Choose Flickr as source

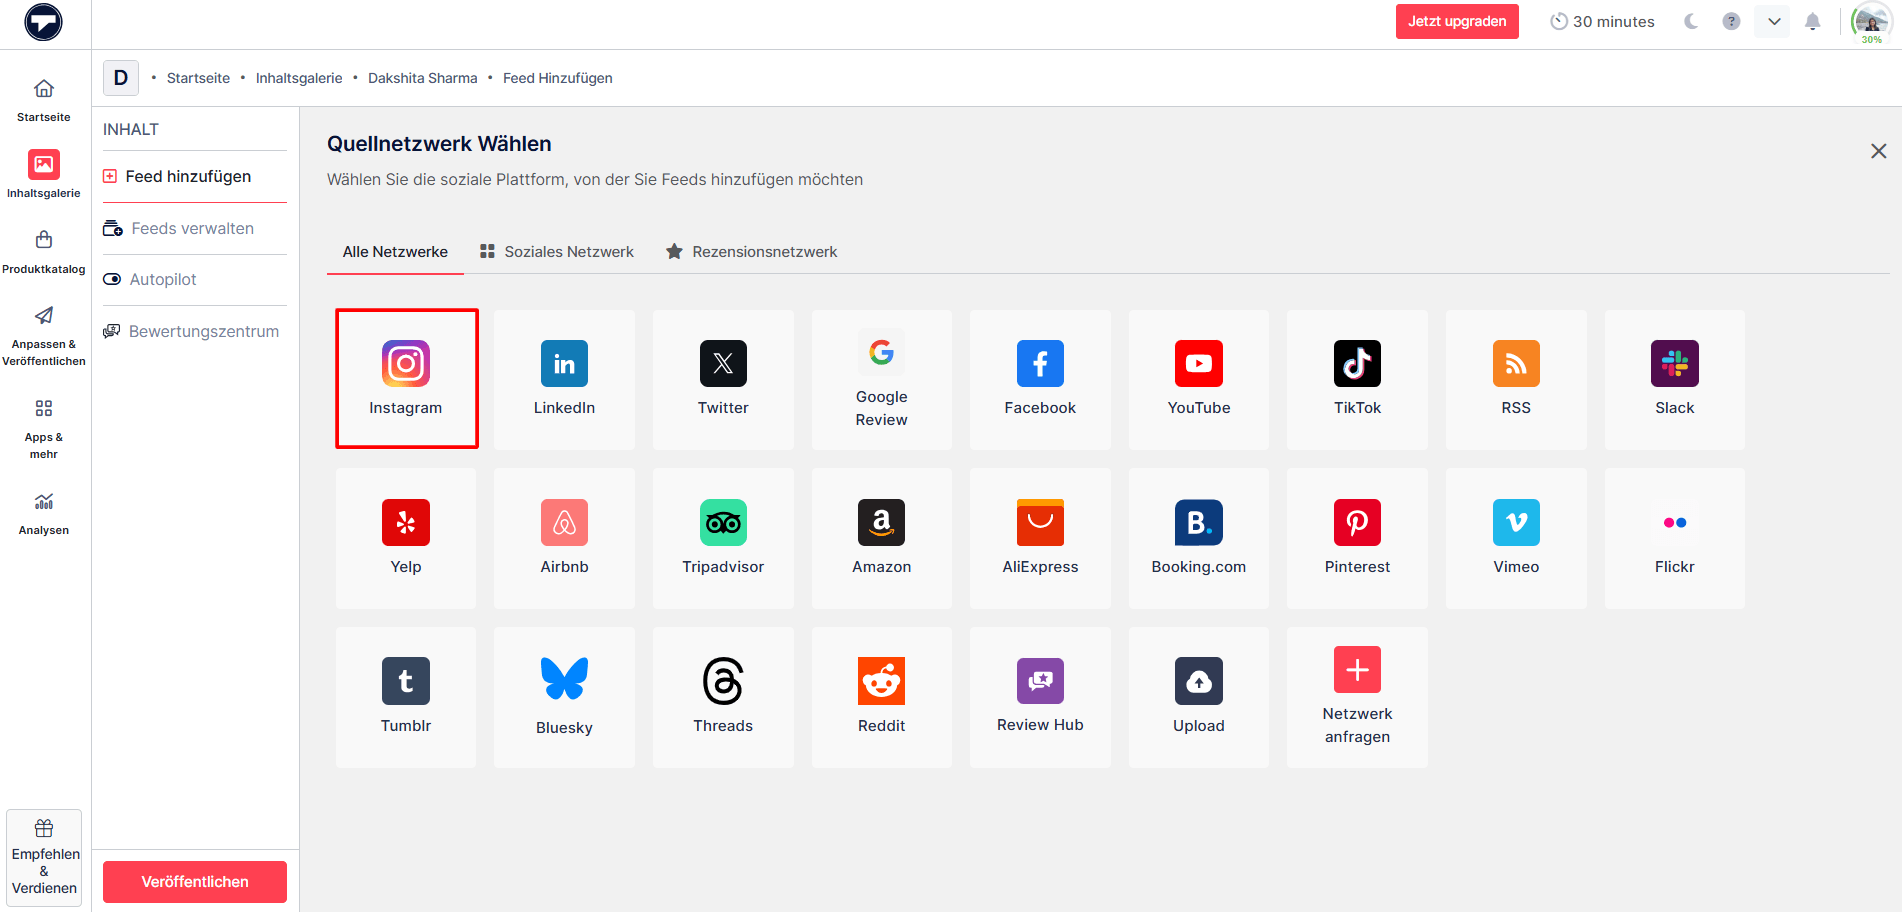tap(1675, 538)
